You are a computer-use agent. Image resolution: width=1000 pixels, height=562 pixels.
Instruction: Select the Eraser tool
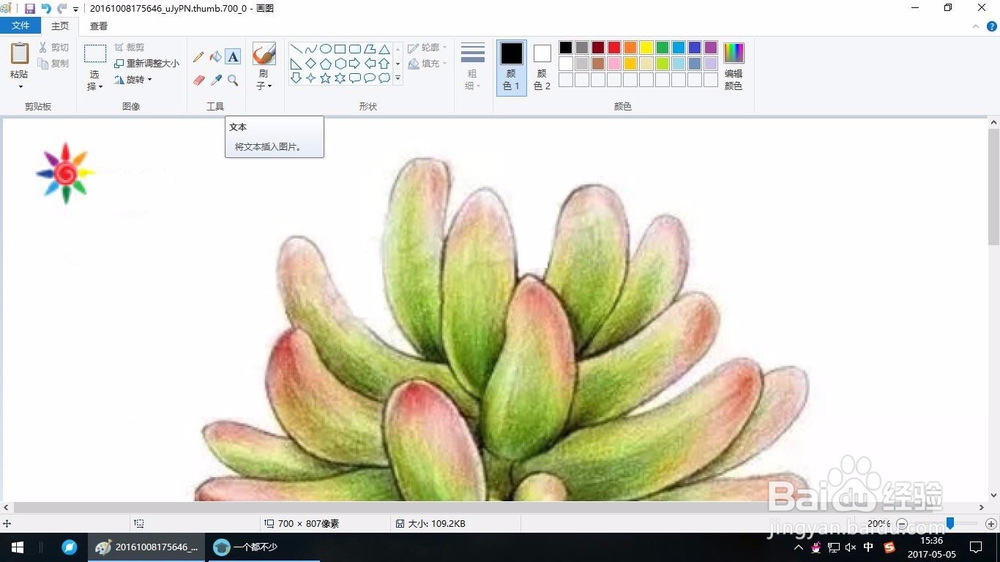(x=198, y=80)
